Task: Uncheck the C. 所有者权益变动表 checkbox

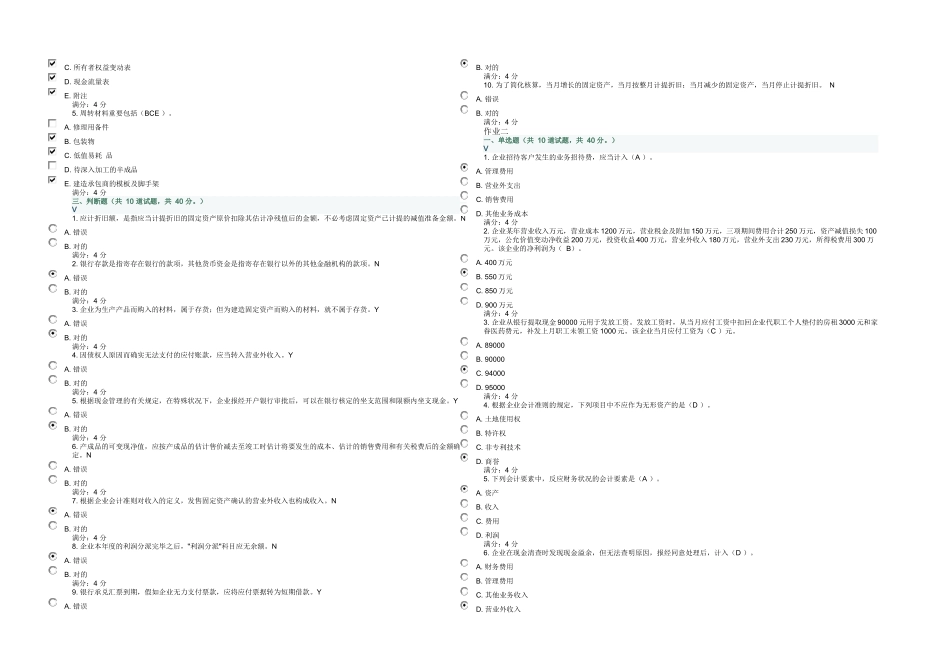Action: point(52,64)
